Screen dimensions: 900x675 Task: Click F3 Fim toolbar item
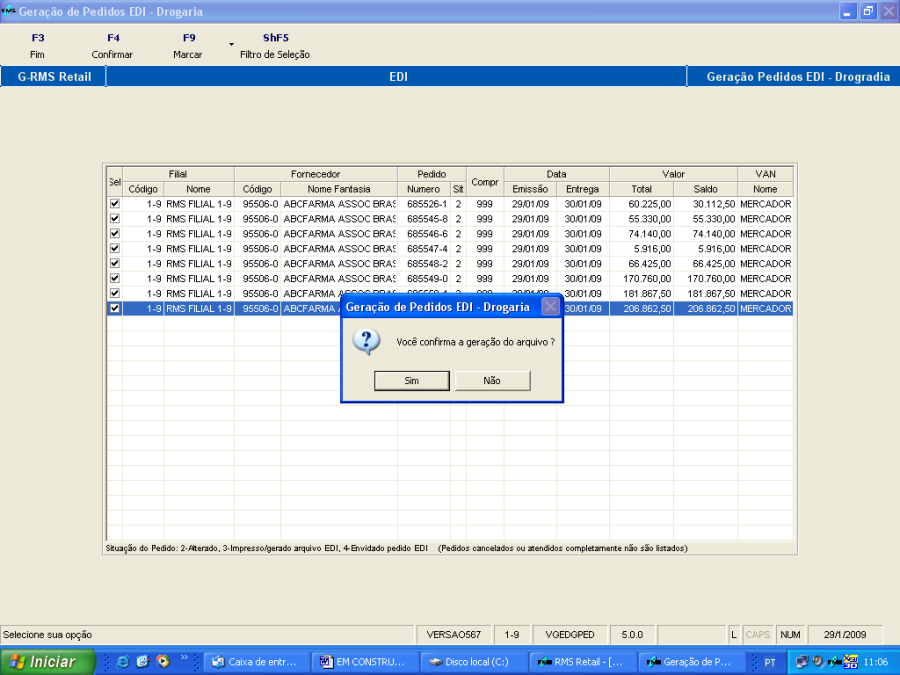pyautogui.click(x=37, y=46)
